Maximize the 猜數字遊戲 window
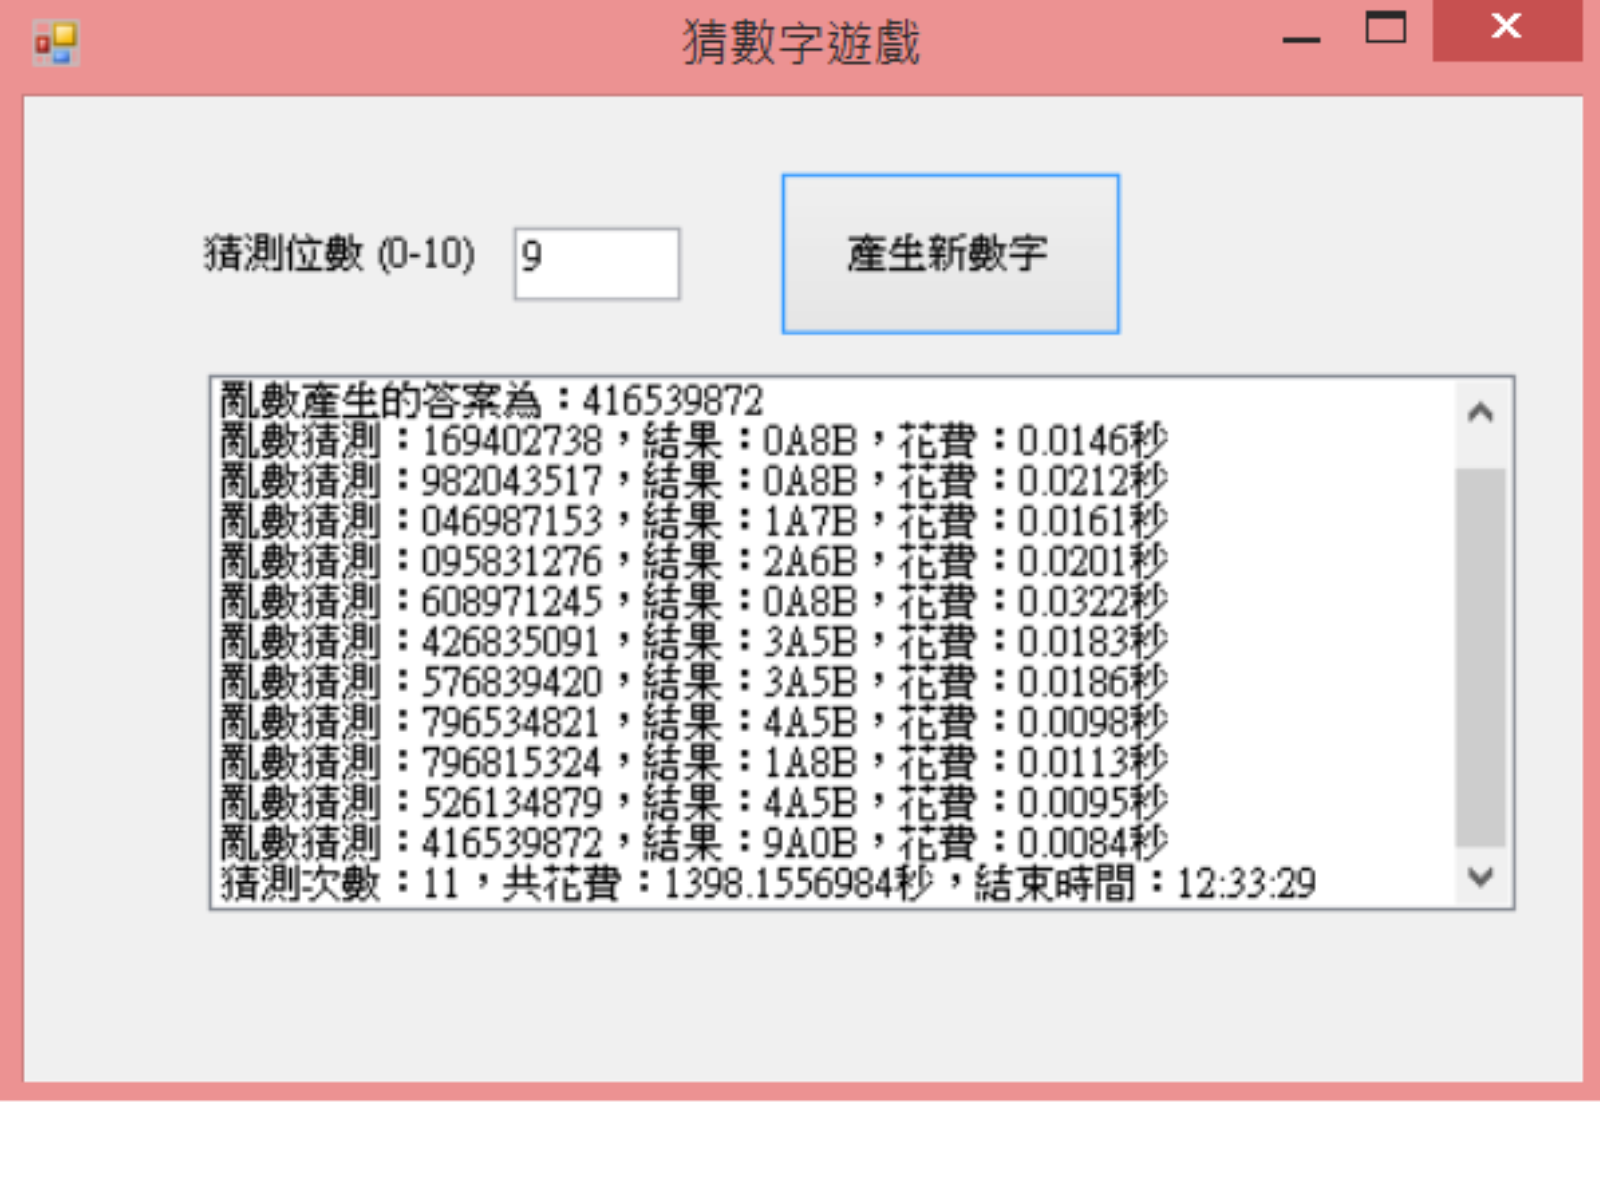 [x=1386, y=28]
